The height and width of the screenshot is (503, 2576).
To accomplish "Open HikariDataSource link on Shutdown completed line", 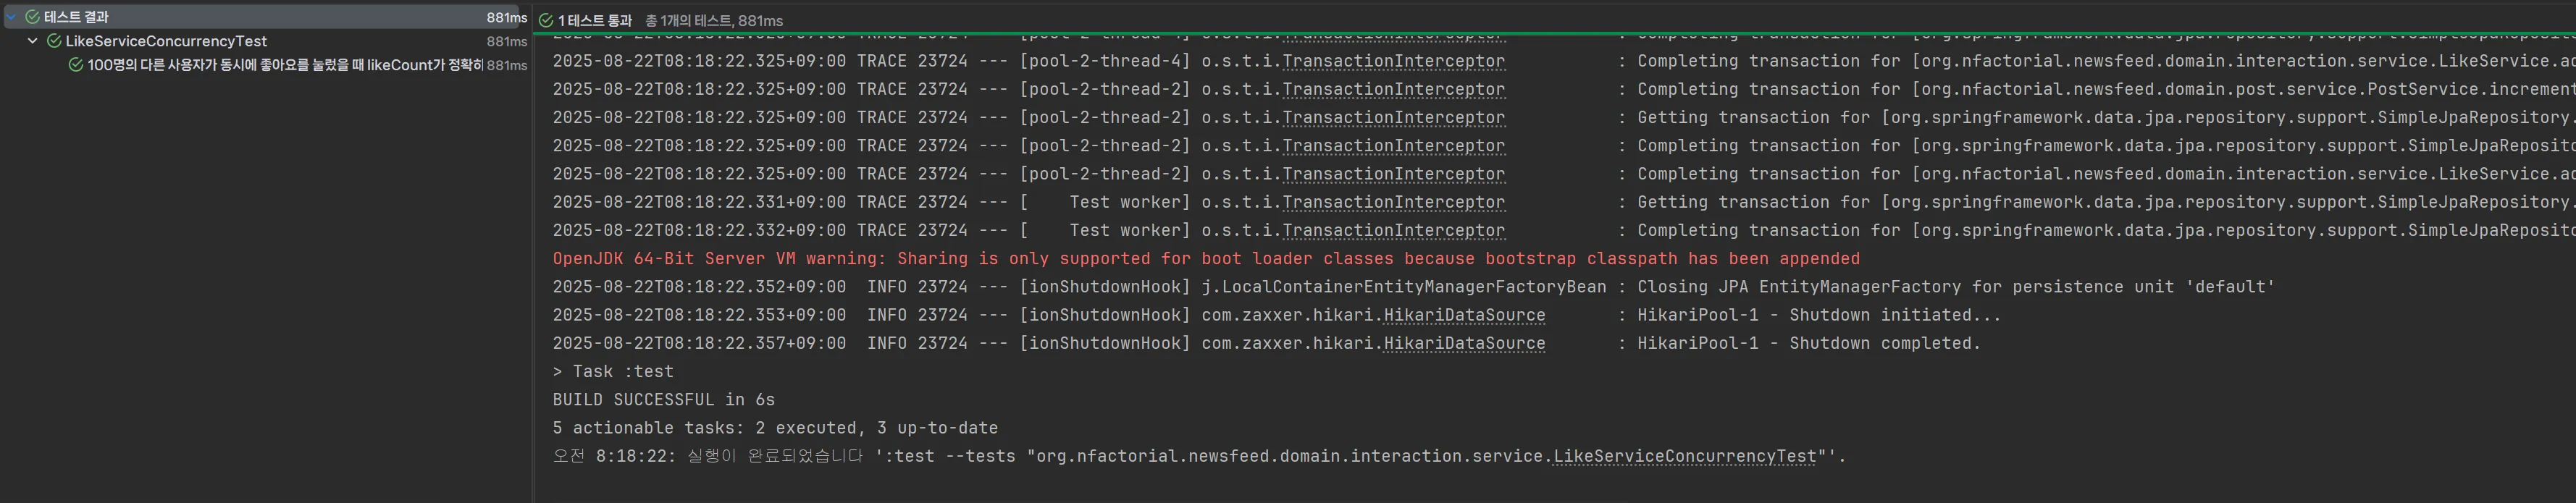I will pos(1464,343).
